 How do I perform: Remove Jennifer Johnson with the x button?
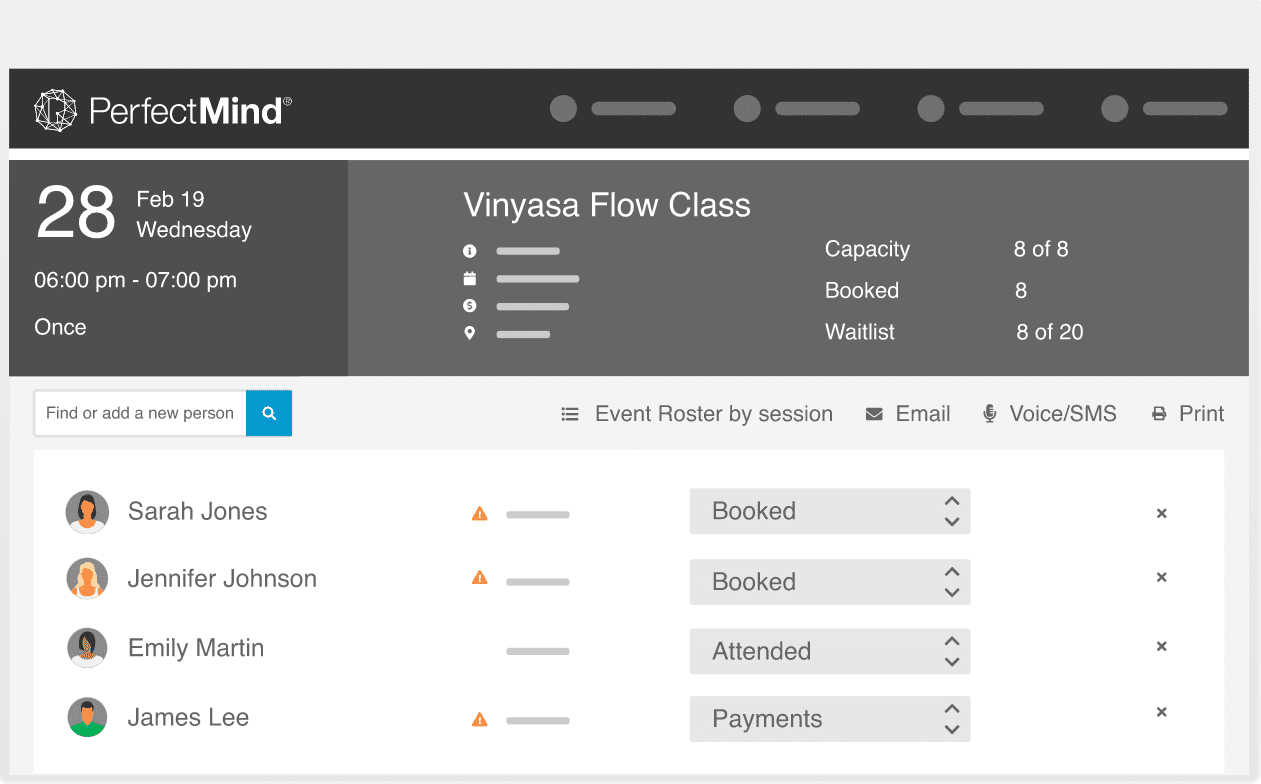1161,577
